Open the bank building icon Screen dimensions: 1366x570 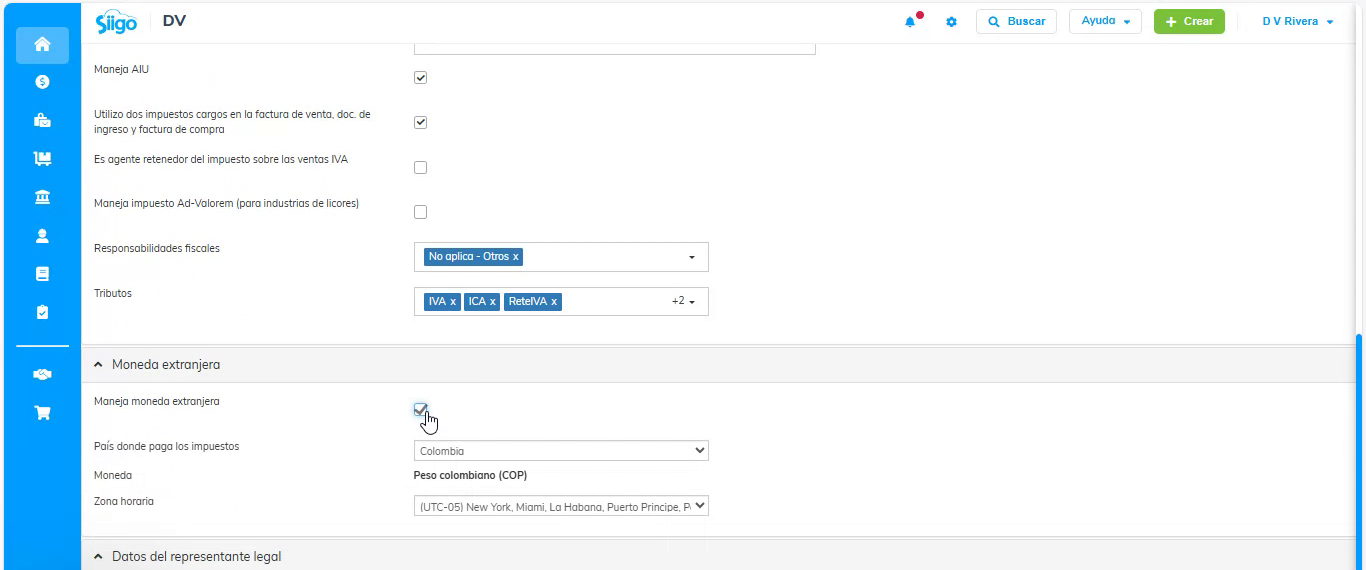pos(42,197)
